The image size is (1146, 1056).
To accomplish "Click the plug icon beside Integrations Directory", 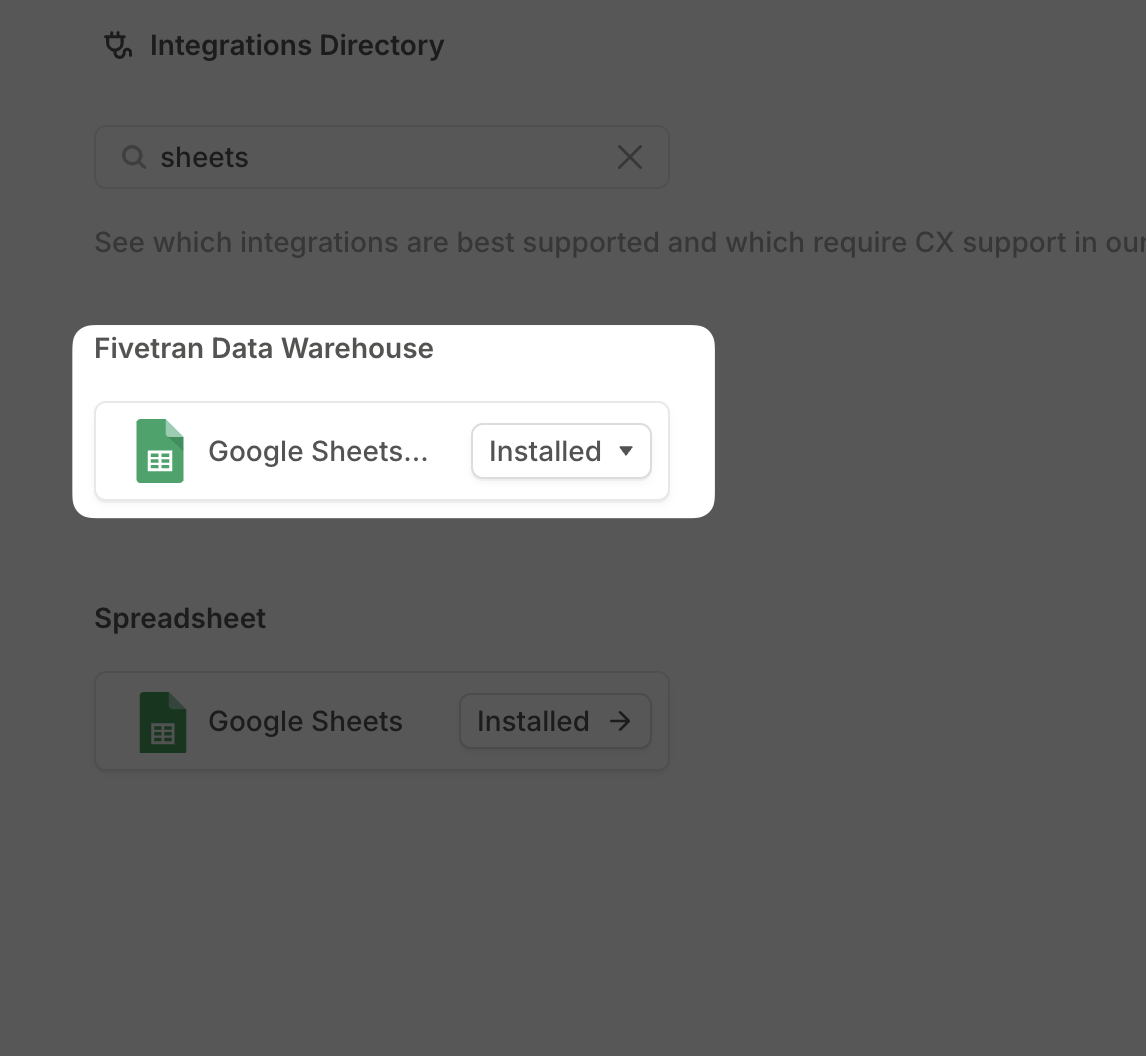I will pyautogui.click(x=118, y=45).
